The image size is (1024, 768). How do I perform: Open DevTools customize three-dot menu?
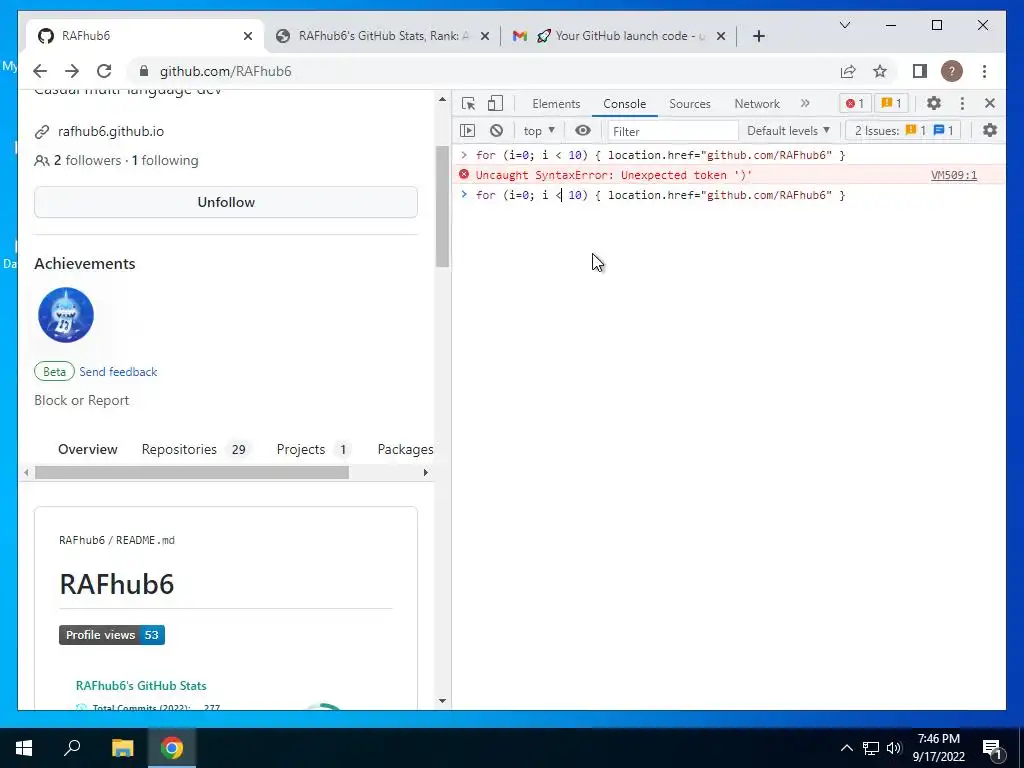[962, 103]
